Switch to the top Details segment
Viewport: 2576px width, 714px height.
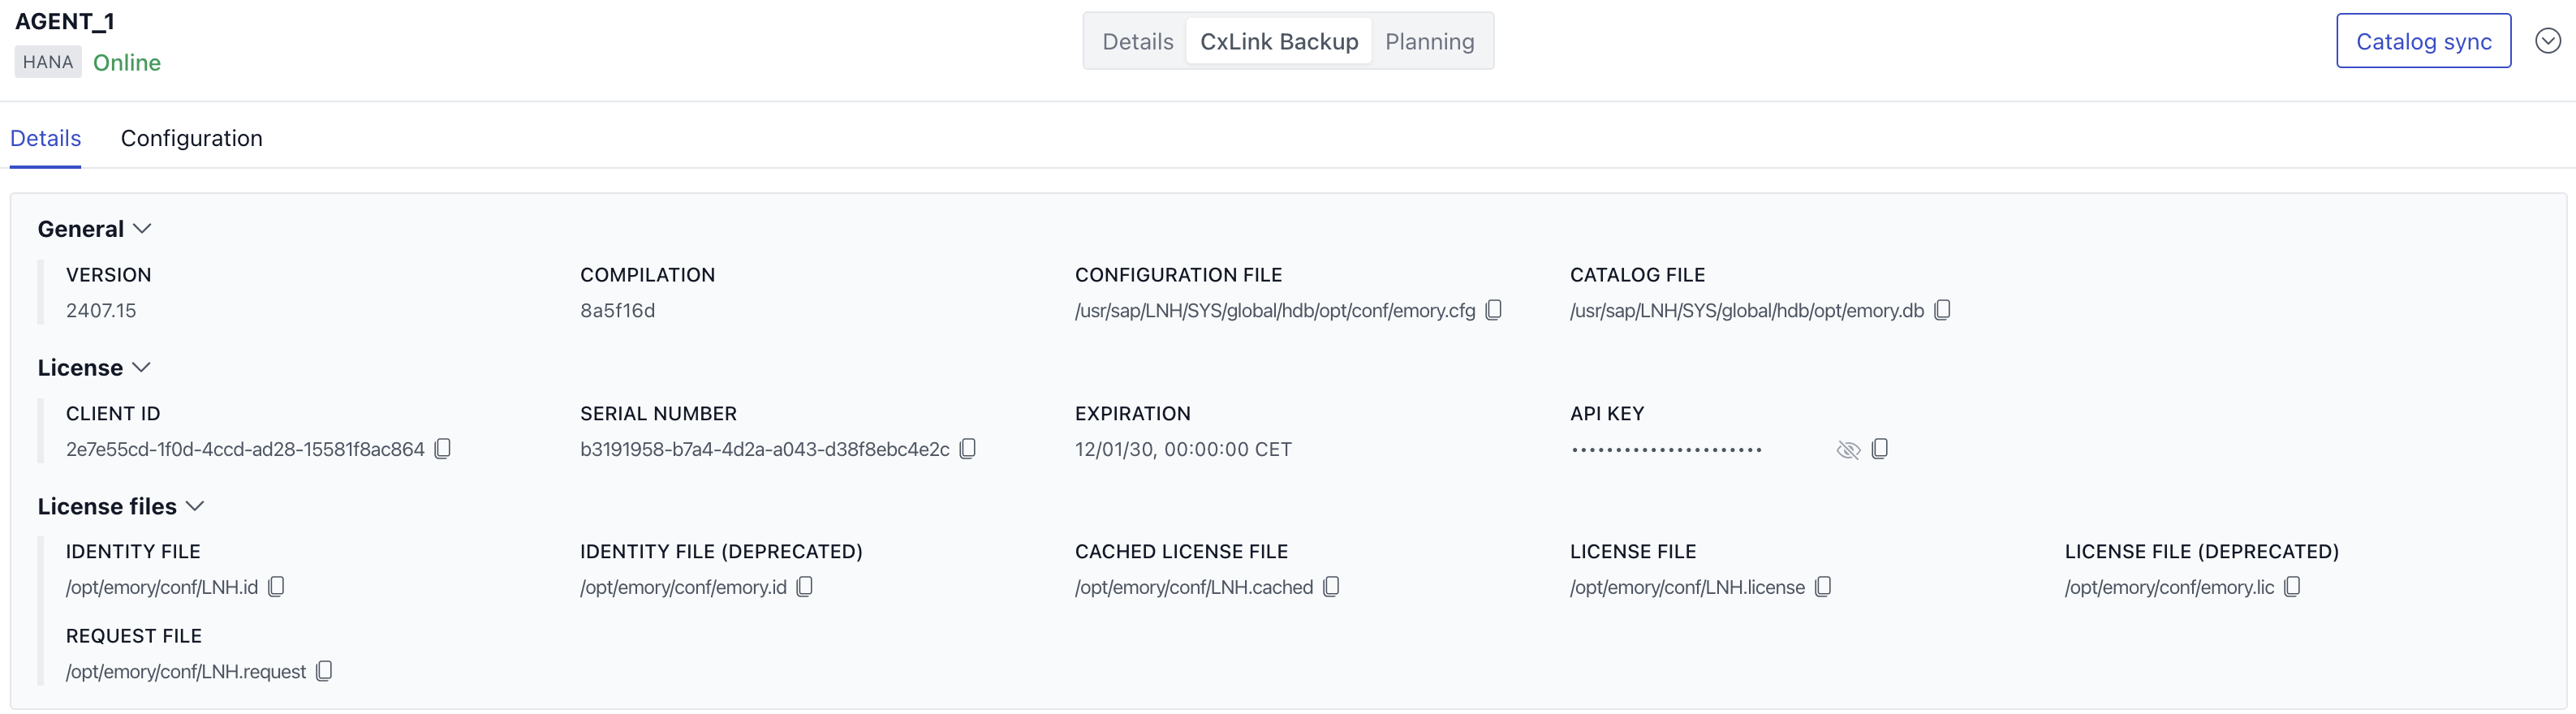[x=1138, y=41]
